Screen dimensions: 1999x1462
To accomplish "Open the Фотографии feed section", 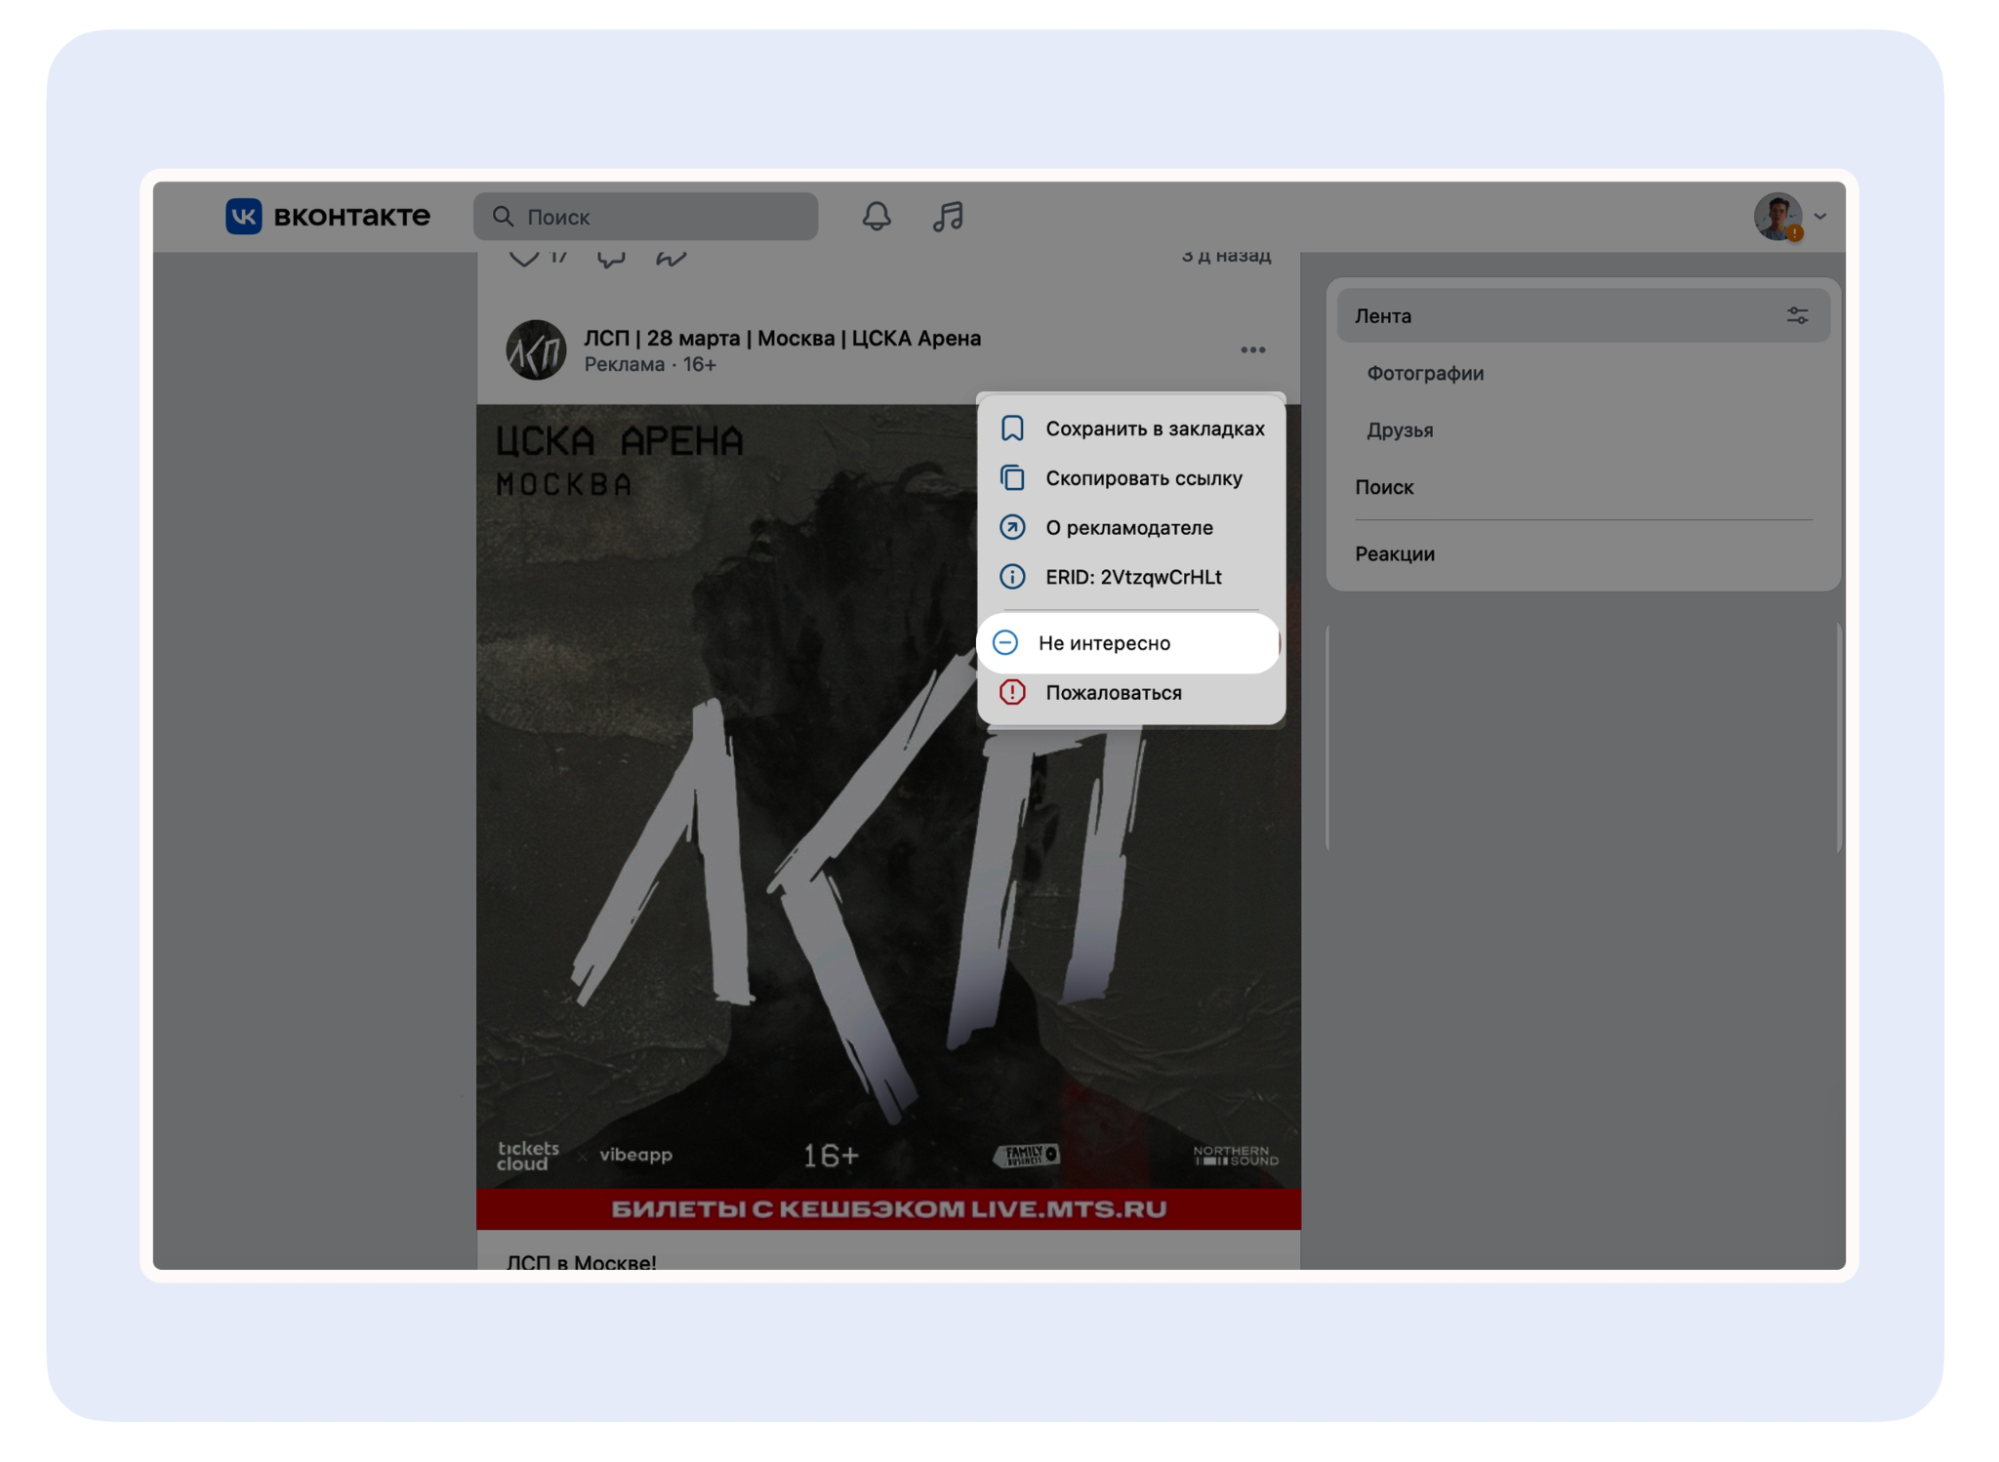I will (x=1425, y=373).
